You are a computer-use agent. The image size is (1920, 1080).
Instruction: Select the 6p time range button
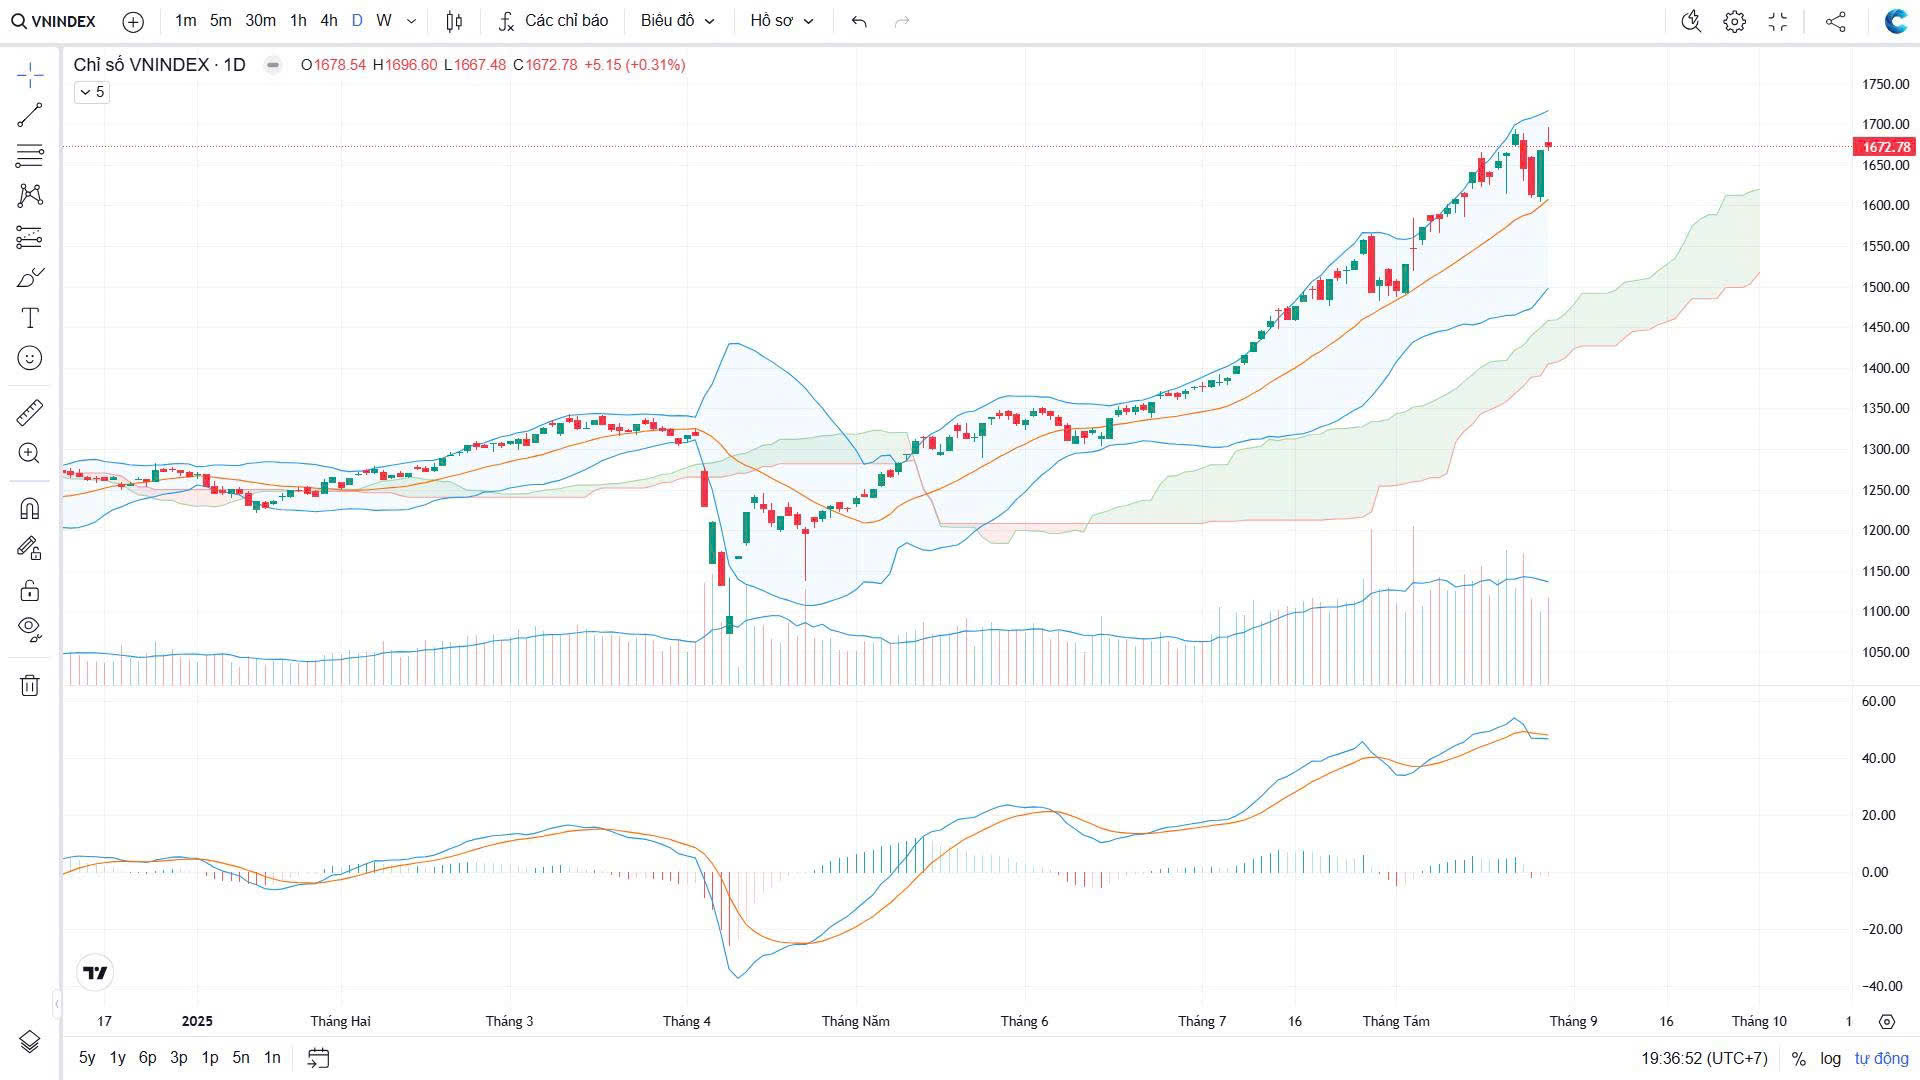pyautogui.click(x=147, y=1057)
